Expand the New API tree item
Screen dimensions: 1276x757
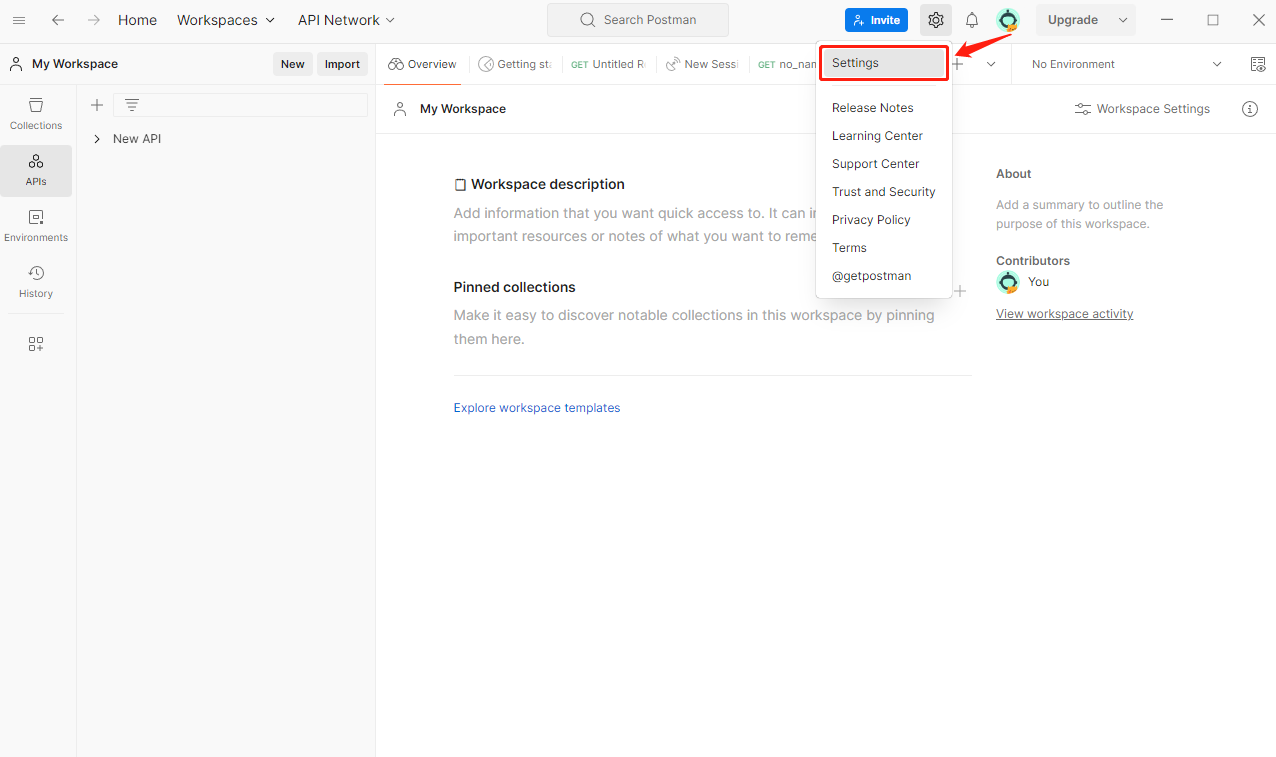point(97,139)
